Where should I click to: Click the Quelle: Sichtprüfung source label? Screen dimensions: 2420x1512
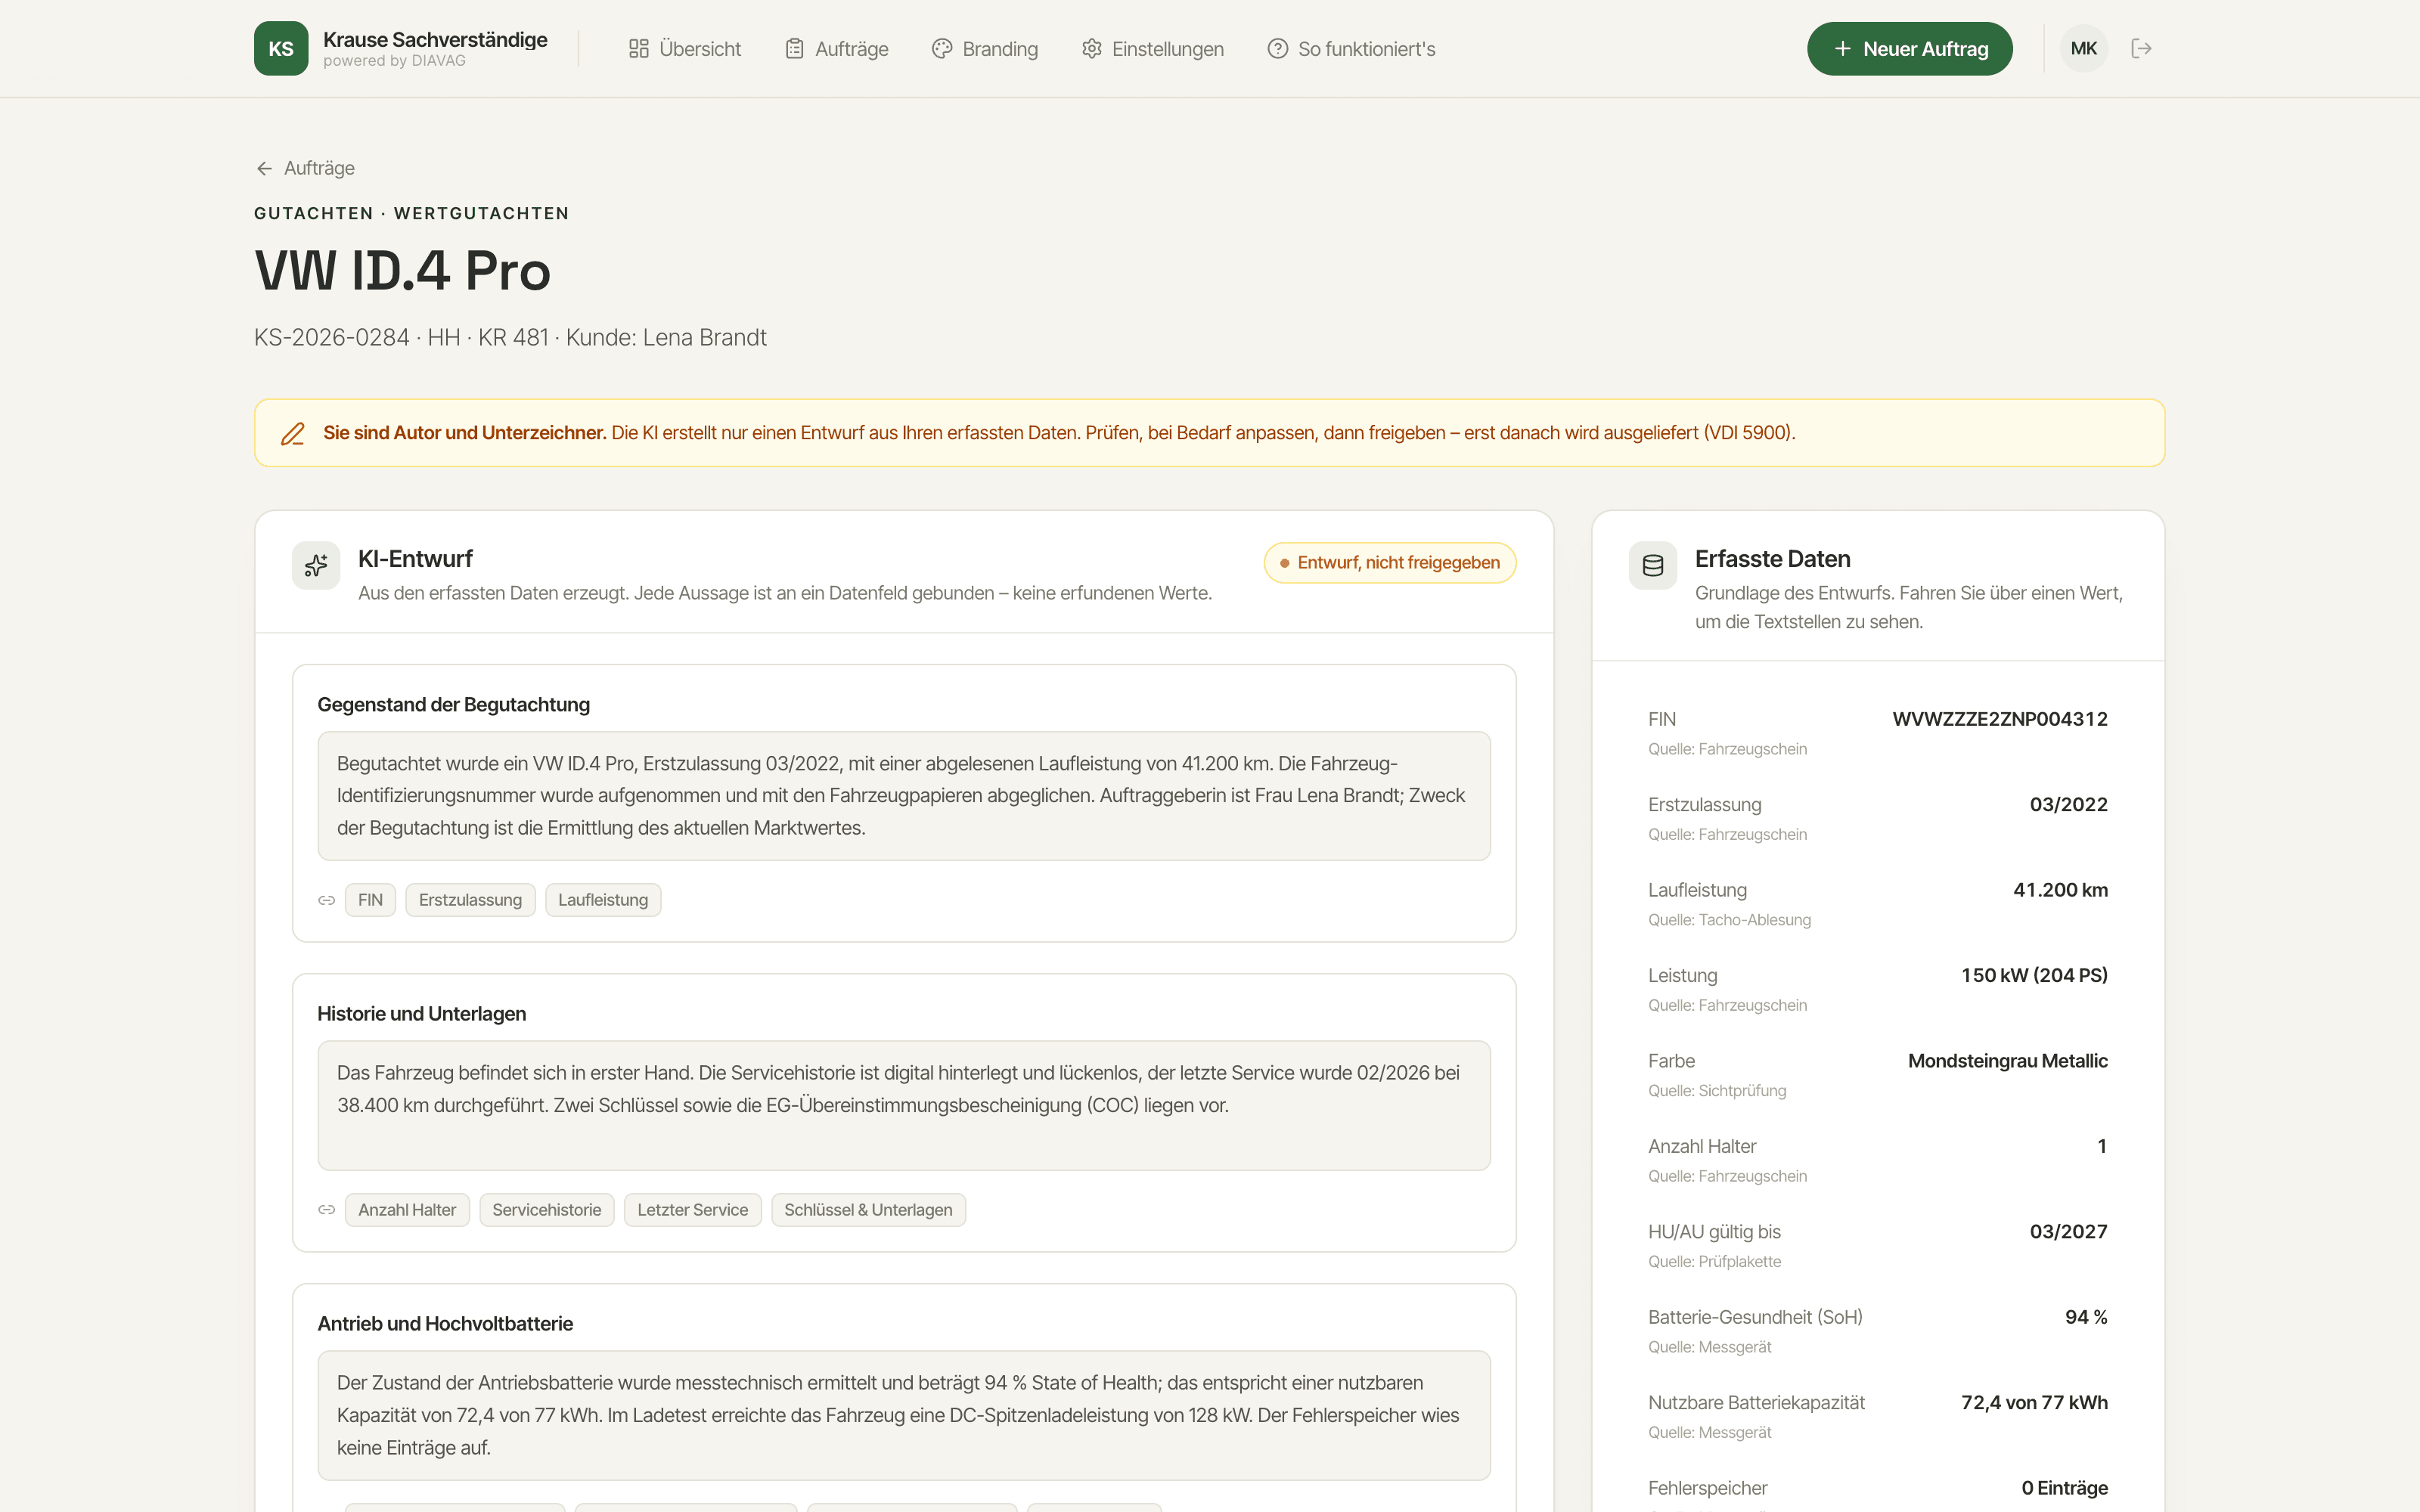(x=1717, y=1091)
